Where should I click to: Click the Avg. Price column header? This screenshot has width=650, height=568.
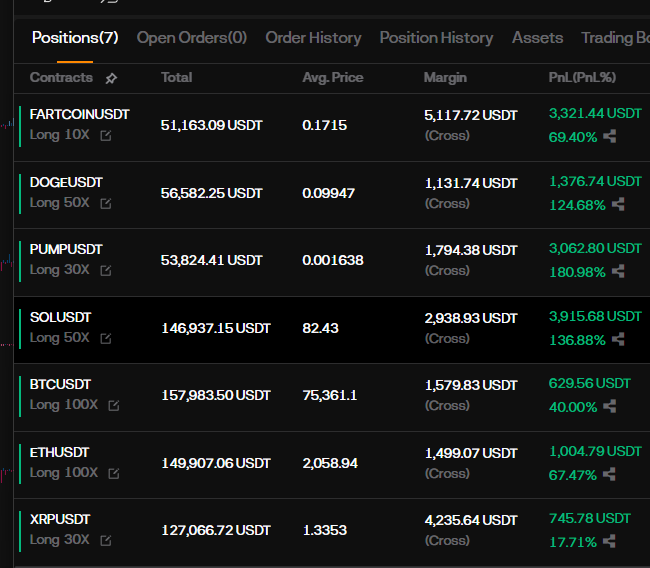tap(333, 78)
